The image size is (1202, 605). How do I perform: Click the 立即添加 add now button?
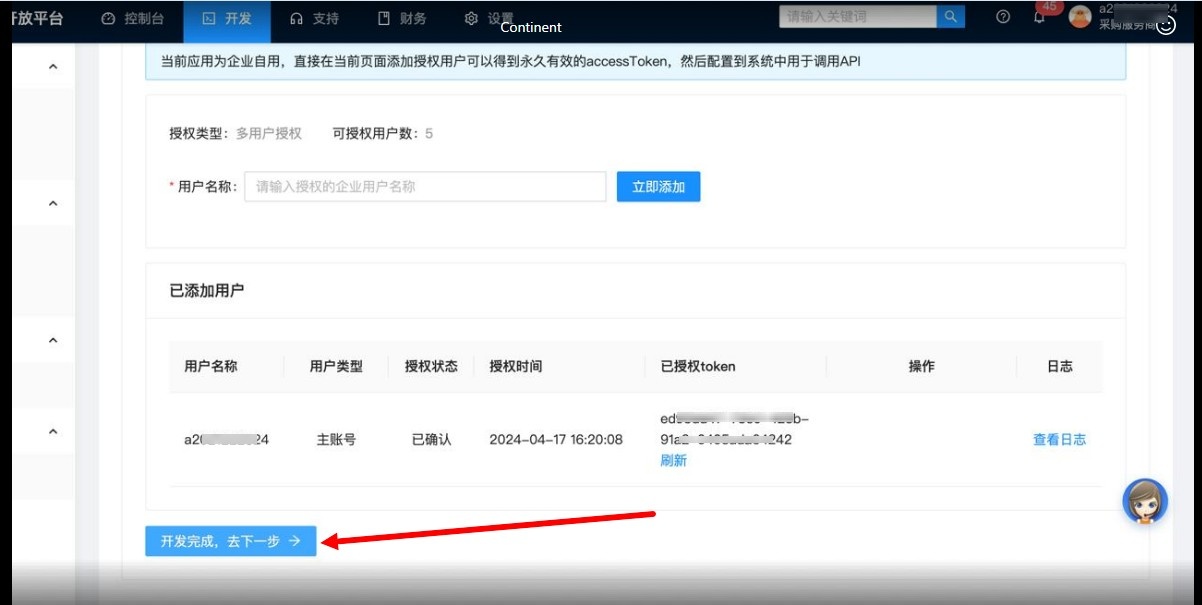tap(658, 187)
